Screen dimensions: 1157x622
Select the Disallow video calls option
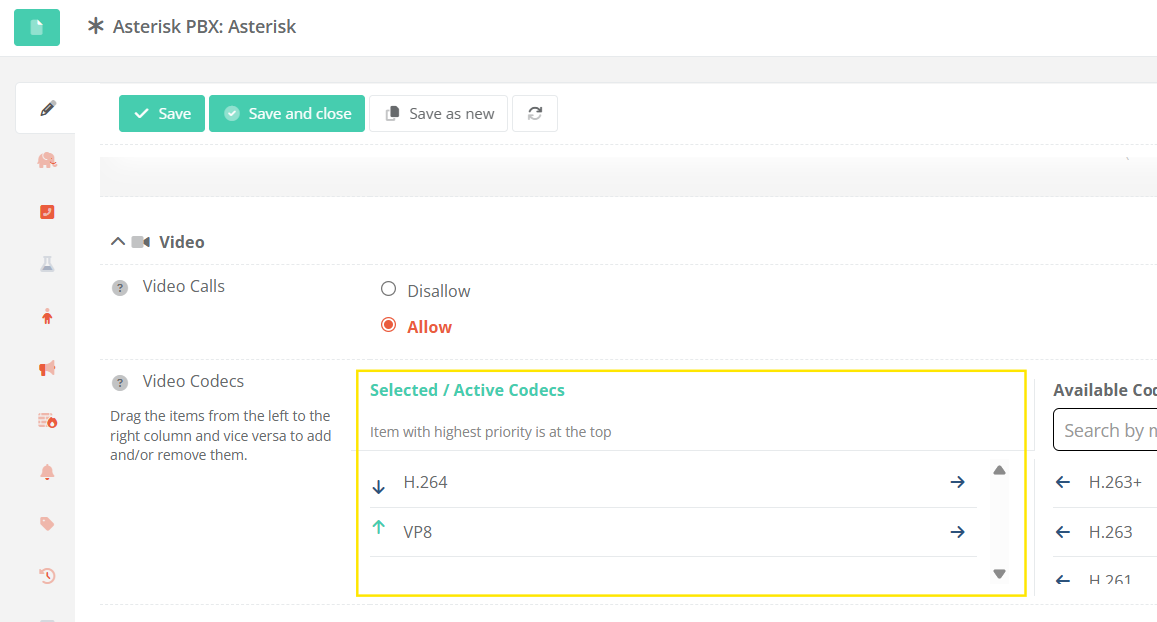[x=388, y=289]
